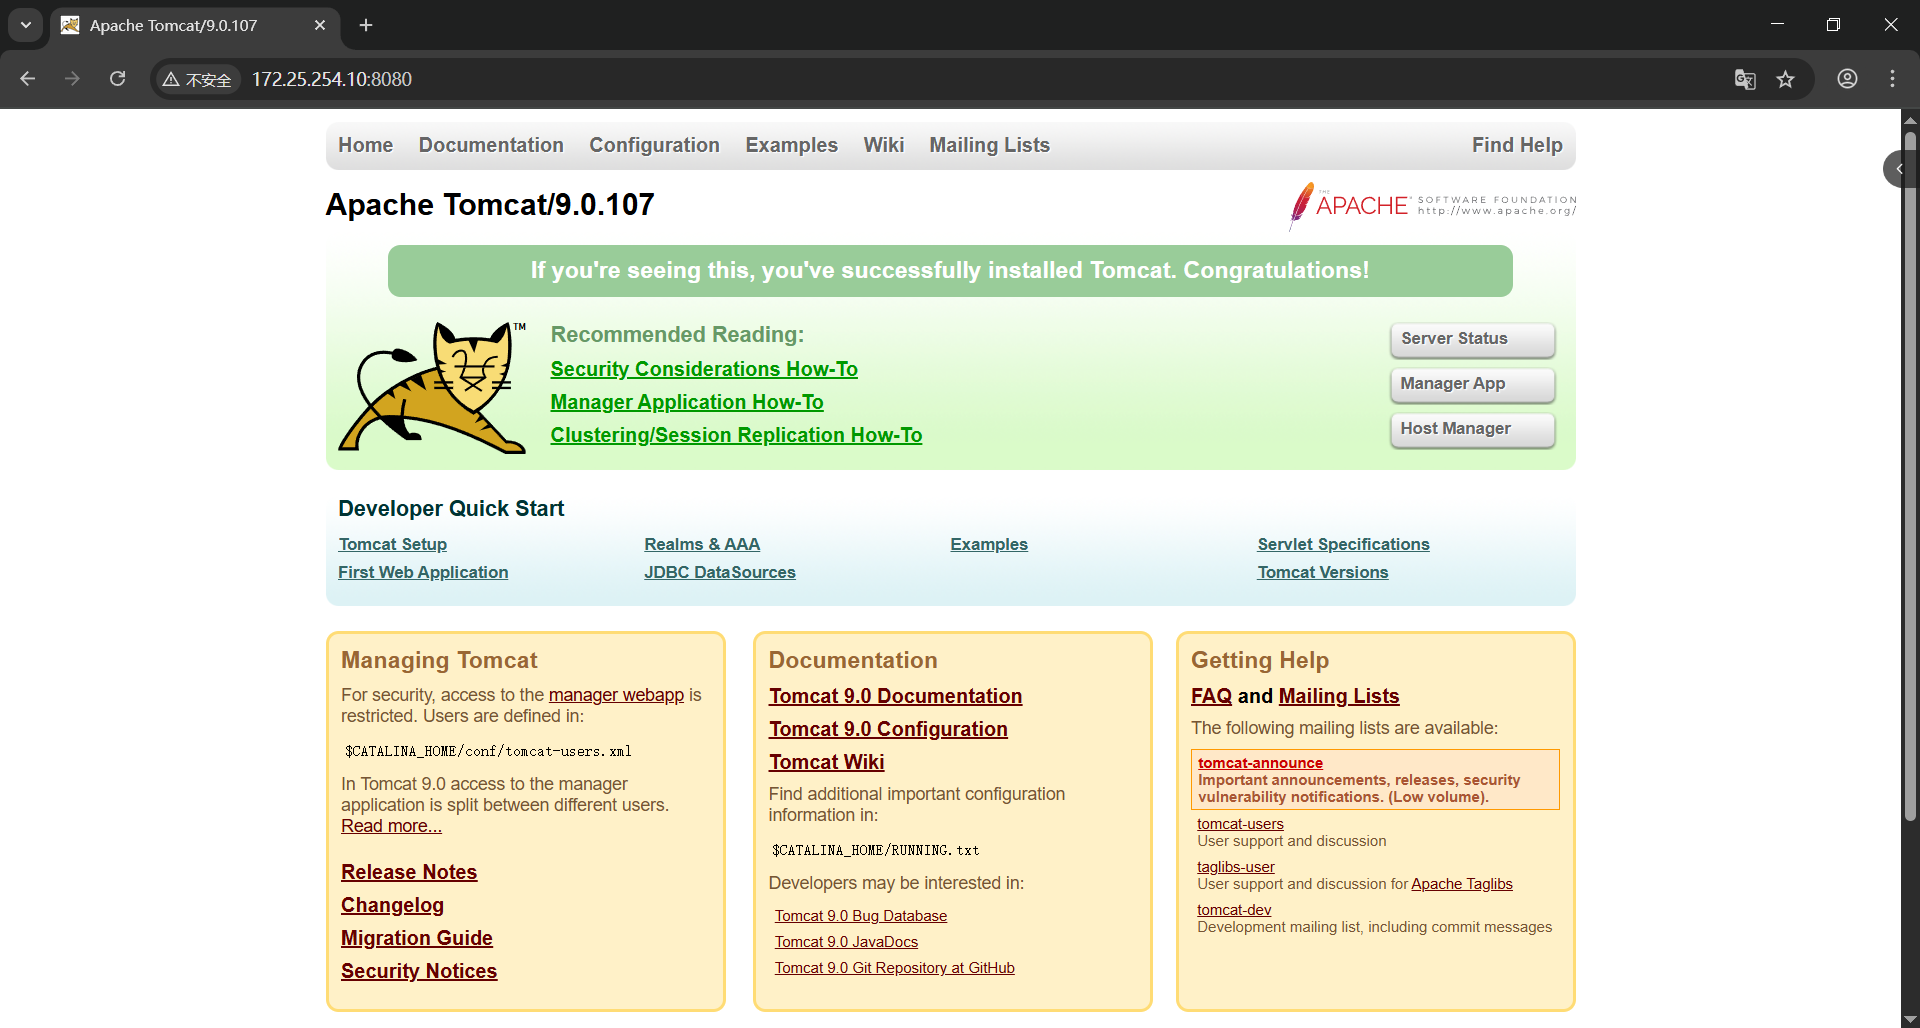Open the JDBC DataSources link
The width and height of the screenshot is (1920, 1028).
[720, 572]
